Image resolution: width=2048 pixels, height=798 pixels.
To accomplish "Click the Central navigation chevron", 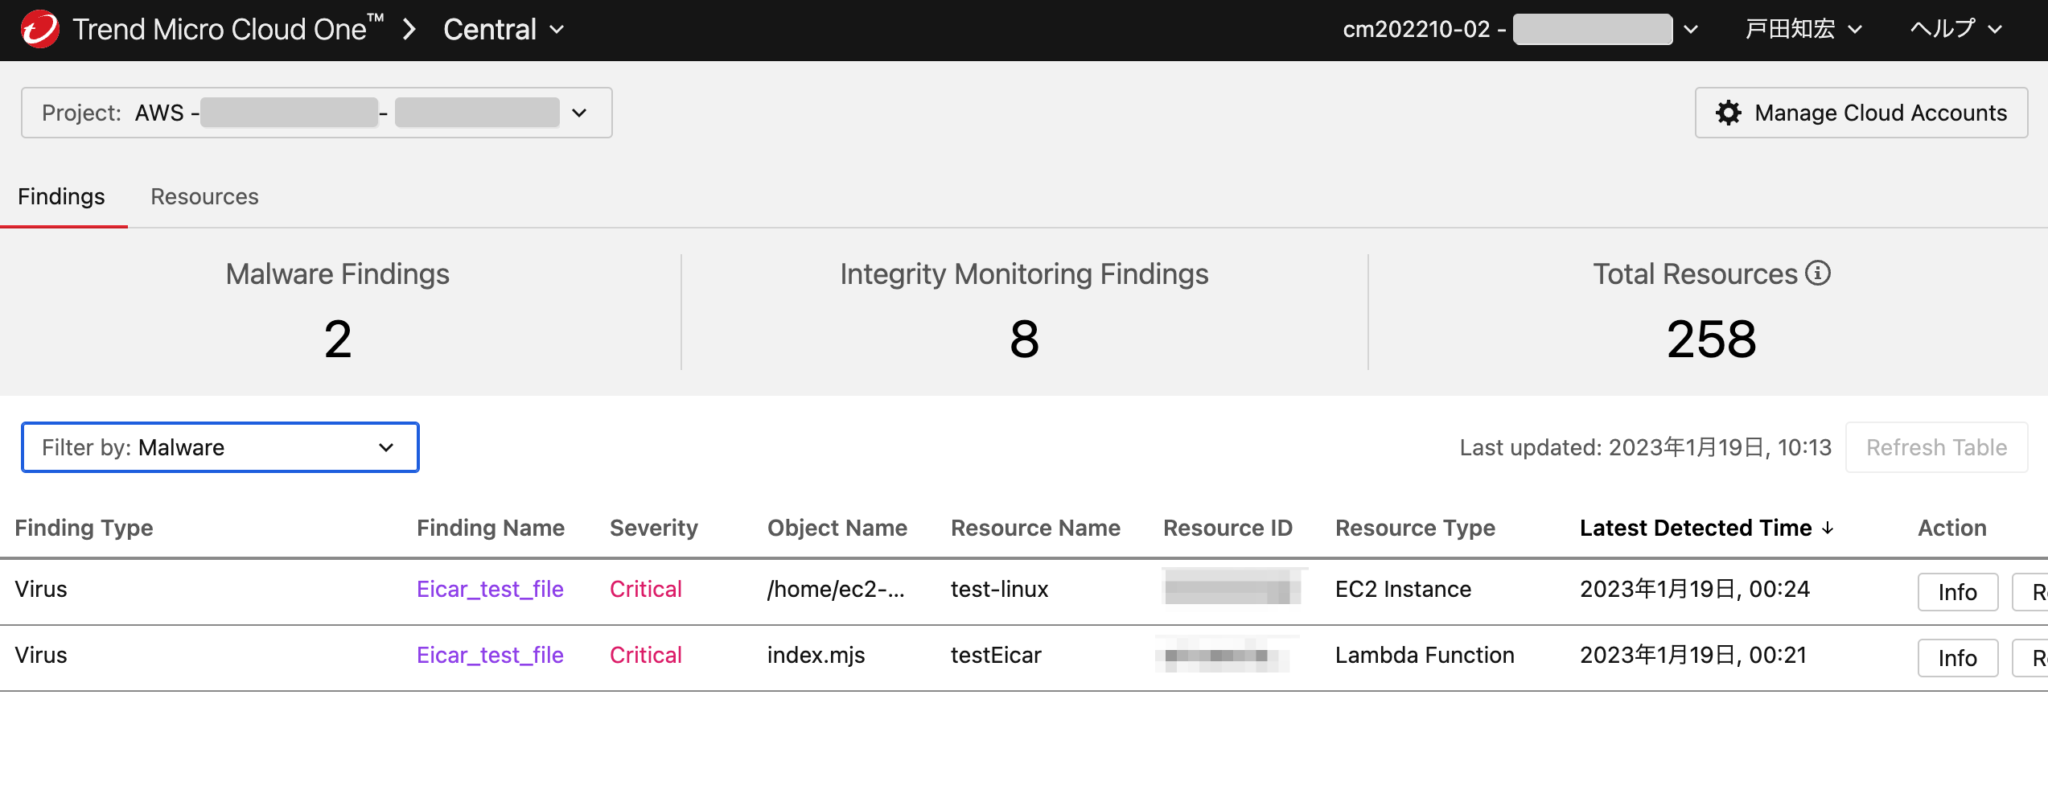I will 558,30.
